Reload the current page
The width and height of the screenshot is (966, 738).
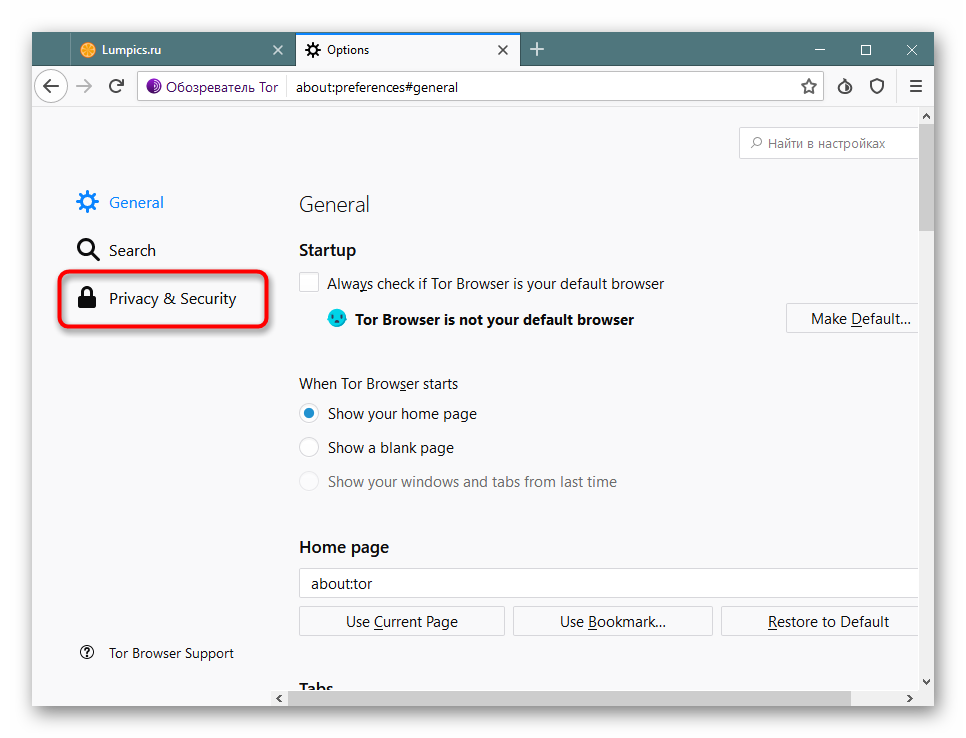(x=116, y=87)
